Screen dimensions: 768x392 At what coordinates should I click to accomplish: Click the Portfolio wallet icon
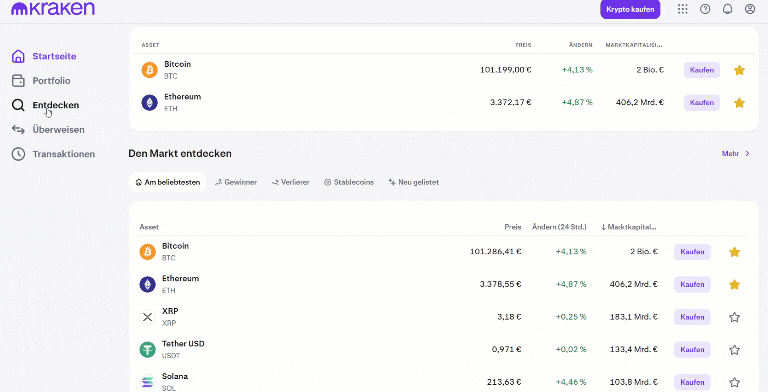18,80
